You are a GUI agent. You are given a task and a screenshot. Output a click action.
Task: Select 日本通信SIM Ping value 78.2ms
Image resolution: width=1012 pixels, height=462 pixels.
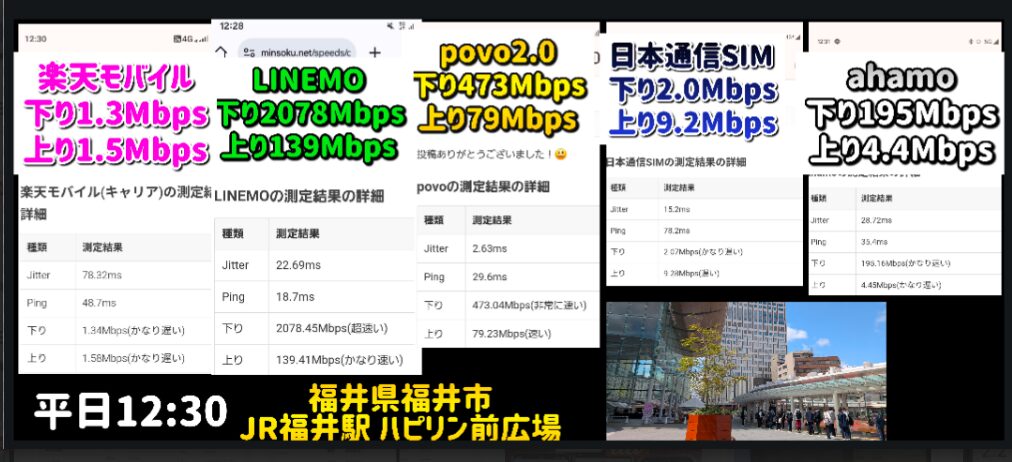676,230
